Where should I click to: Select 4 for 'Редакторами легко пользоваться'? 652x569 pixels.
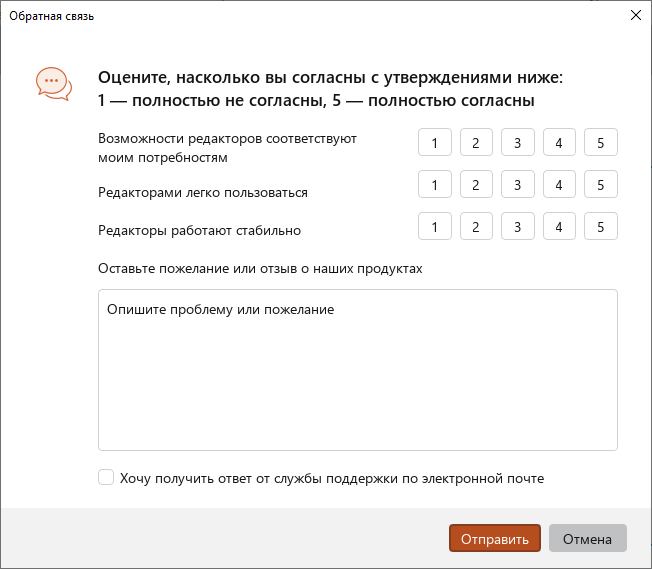tap(559, 184)
